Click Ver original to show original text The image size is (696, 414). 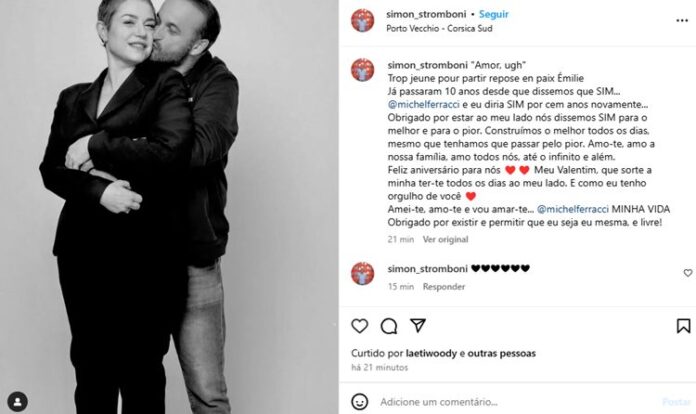tap(445, 239)
